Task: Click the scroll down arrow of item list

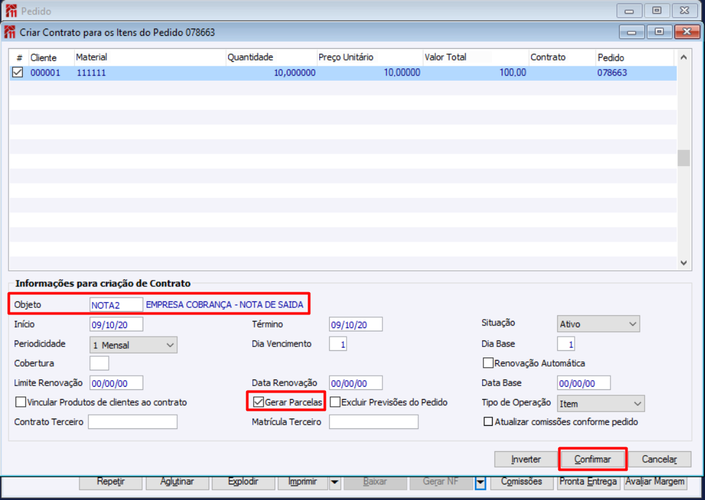Action: 683,263
